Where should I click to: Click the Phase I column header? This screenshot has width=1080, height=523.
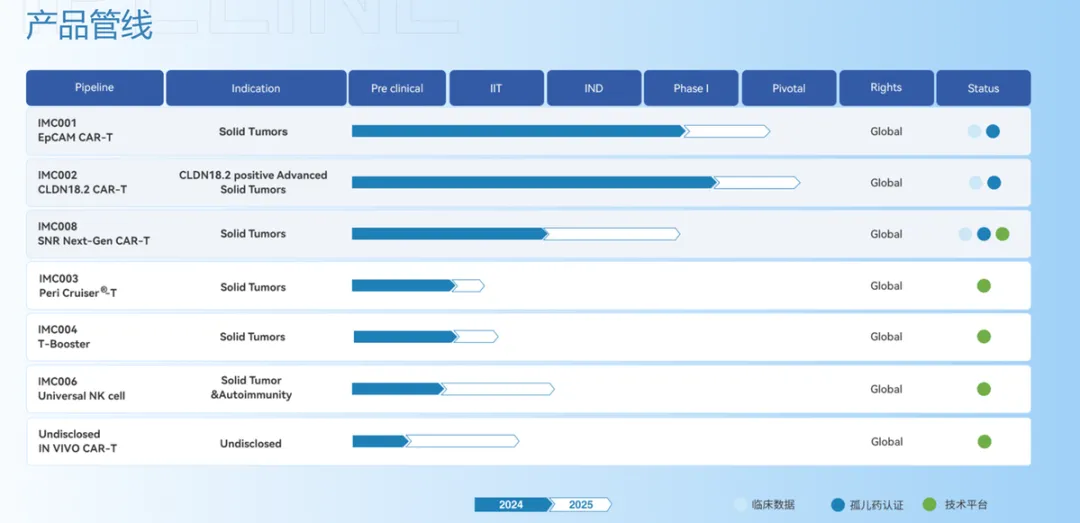pyautogui.click(x=690, y=88)
